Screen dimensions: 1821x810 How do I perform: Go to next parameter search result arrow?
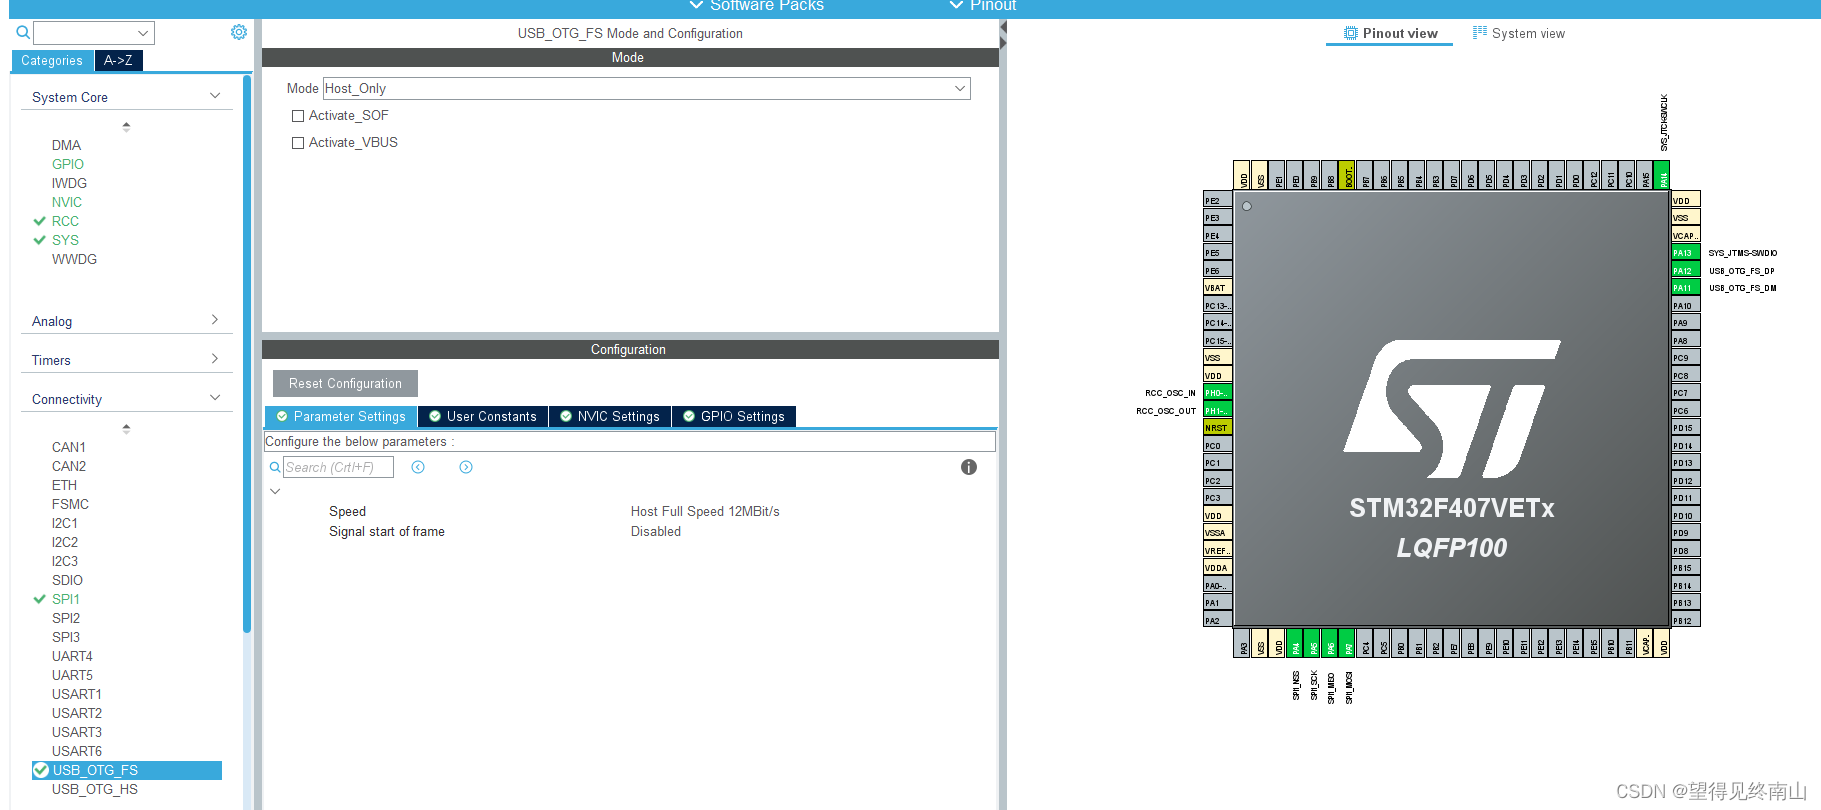click(x=466, y=467)
